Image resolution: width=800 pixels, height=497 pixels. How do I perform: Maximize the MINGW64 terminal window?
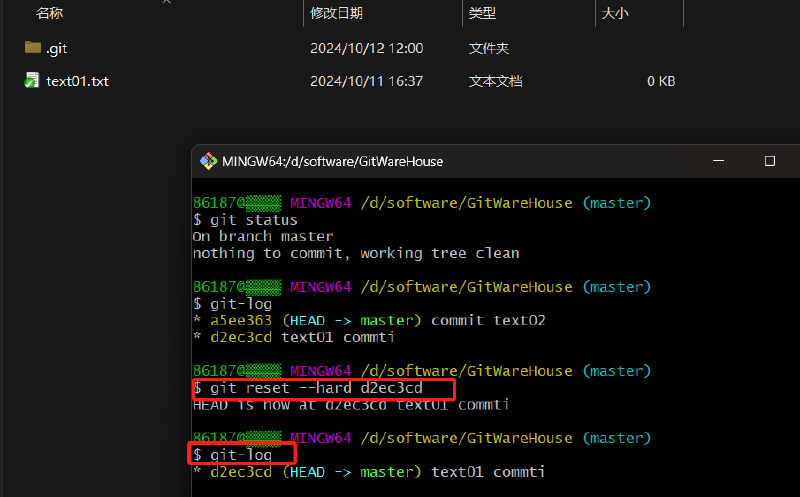(769, 161)
